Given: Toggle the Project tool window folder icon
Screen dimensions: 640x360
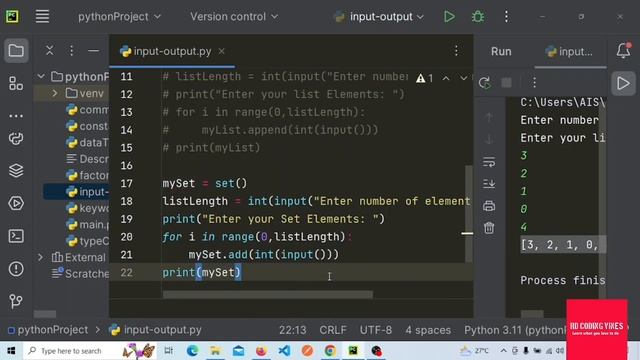Looking at the screenshot, I should coord(16,51).
